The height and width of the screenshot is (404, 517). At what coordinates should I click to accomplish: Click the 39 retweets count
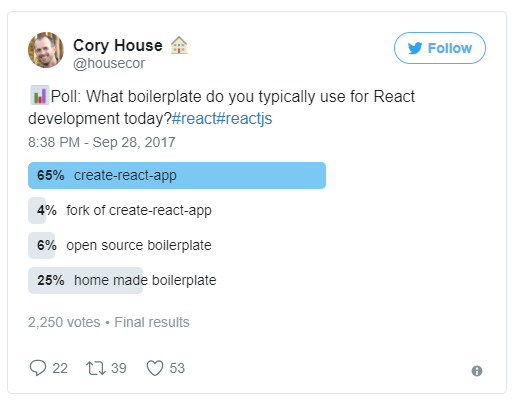pyautogui.click(x=119, y=368)
